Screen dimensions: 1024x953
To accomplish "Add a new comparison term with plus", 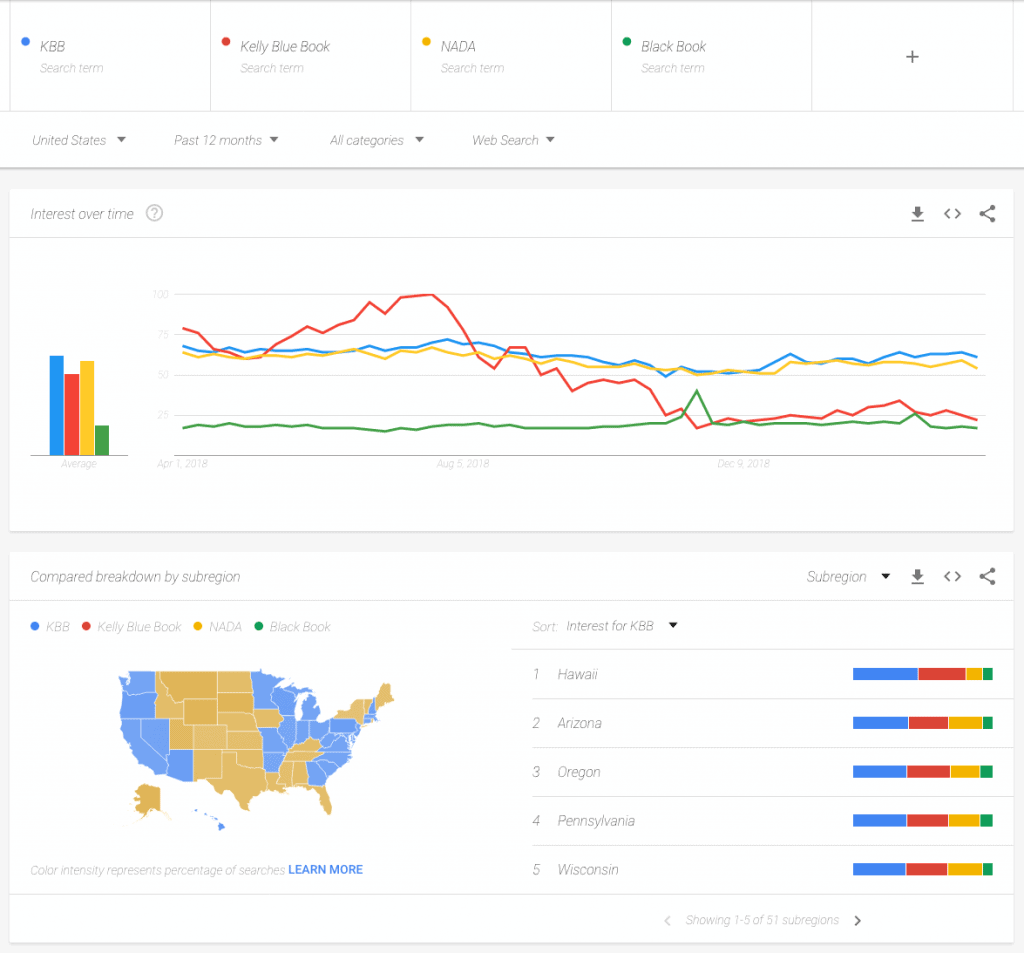I will 912,57.
